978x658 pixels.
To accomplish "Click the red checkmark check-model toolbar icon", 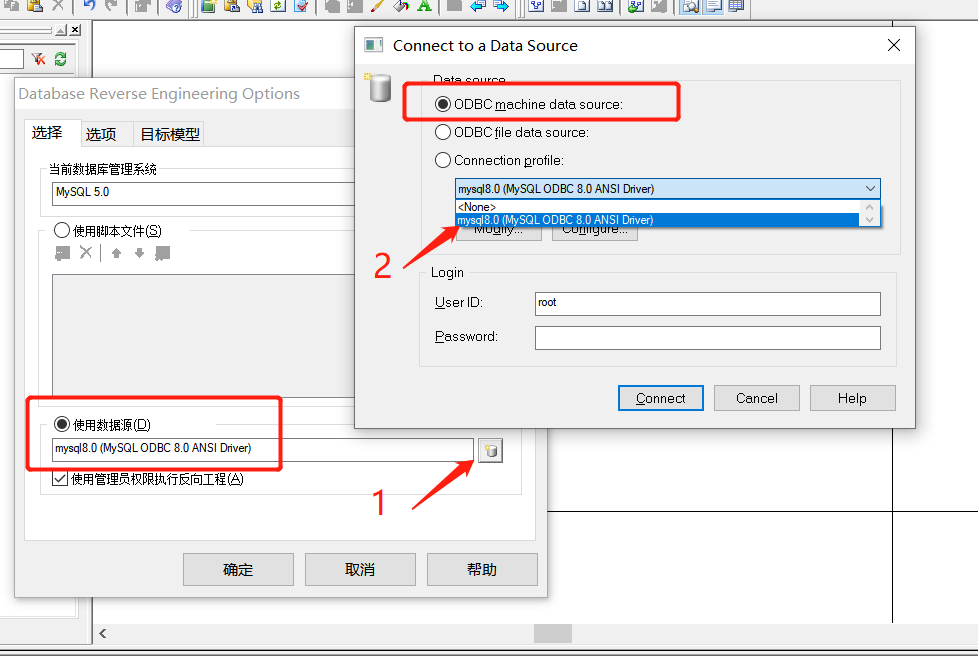I will [x=301, y=6].
